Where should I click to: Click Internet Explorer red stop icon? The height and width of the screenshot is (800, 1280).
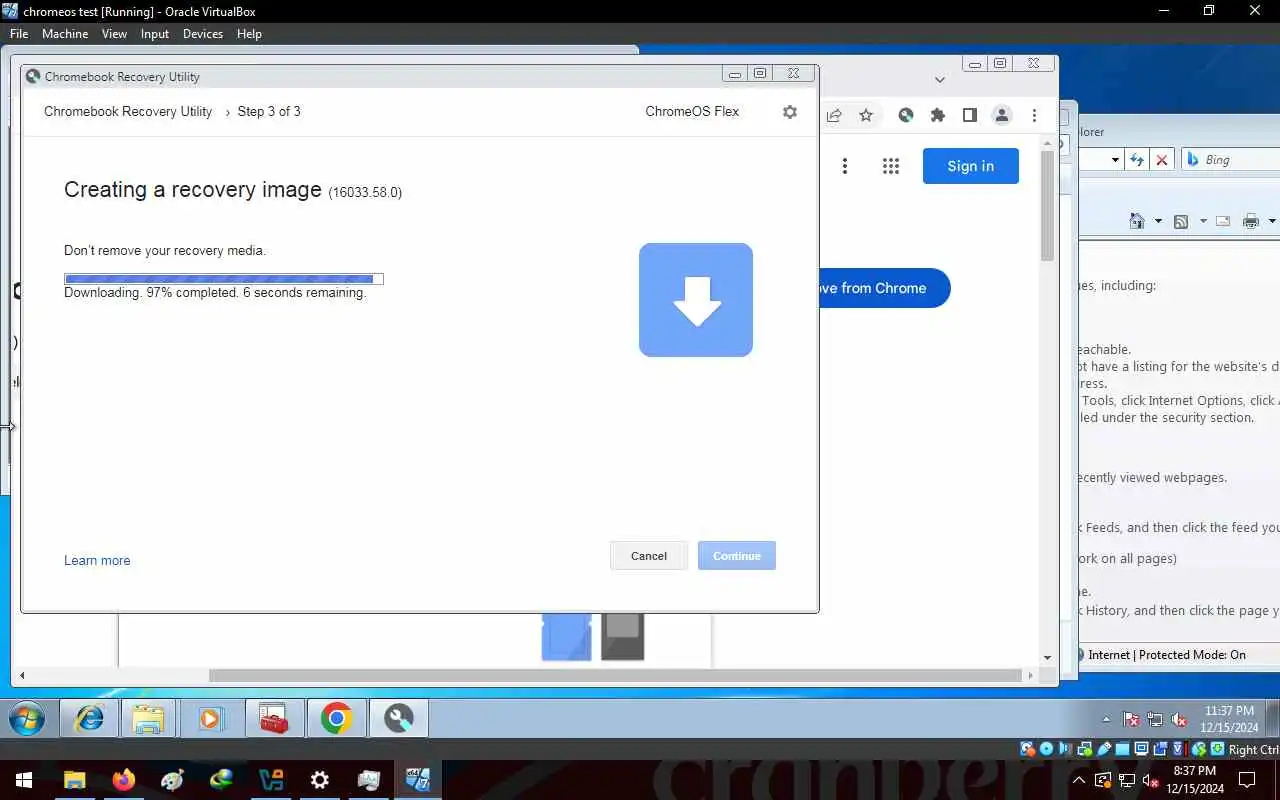coord(1161,160)
